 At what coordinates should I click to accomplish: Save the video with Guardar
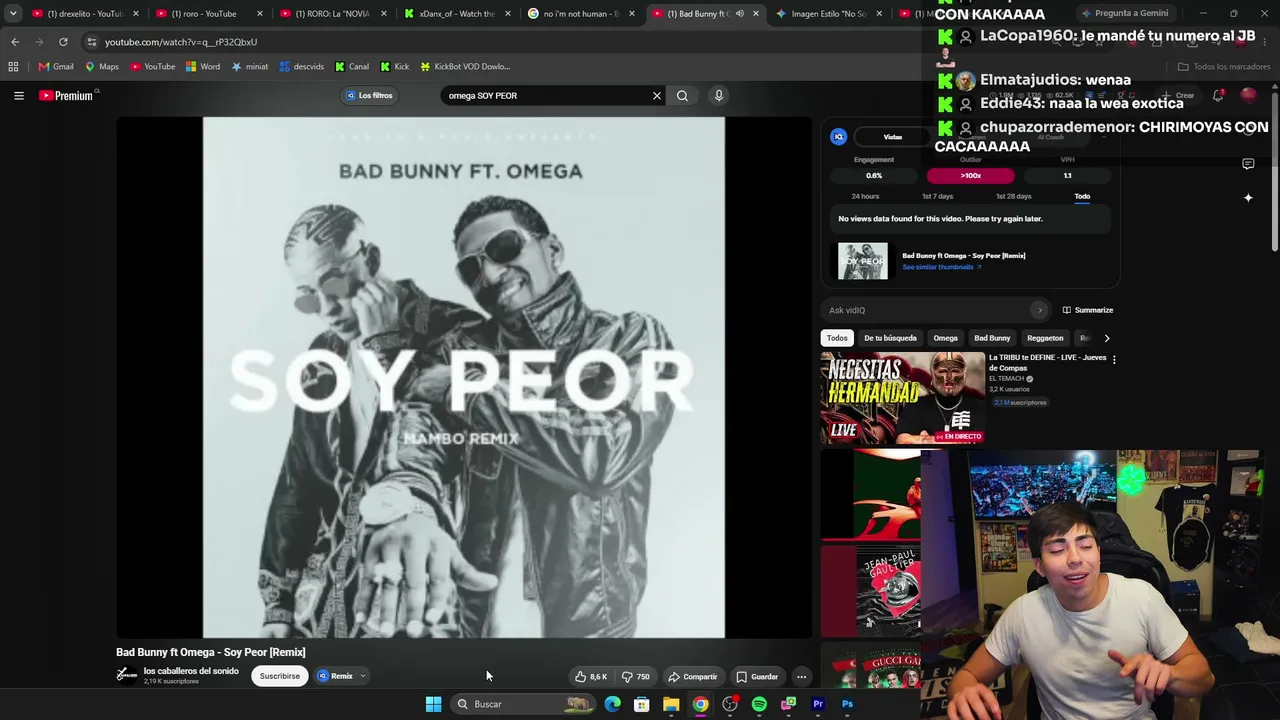click(757, 677)
